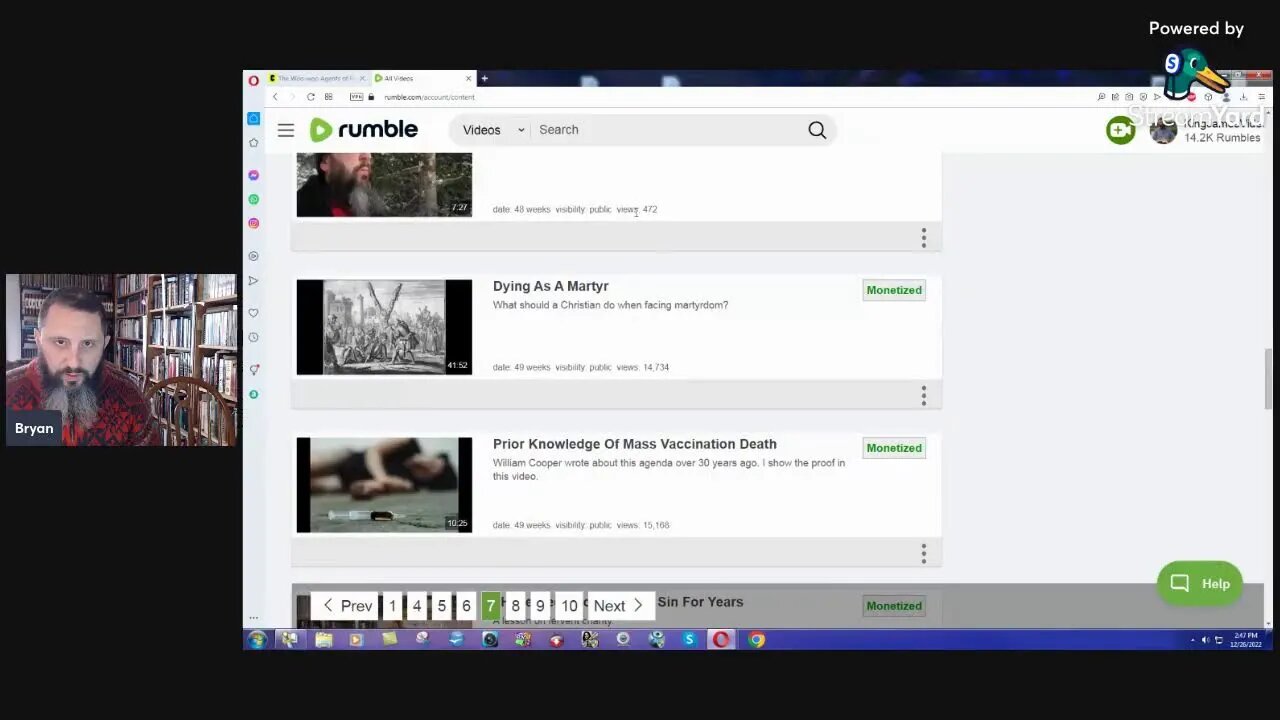
Task: Open the Dying As A Martyr title
Action: pyautogui.click(x=551, y=286)
